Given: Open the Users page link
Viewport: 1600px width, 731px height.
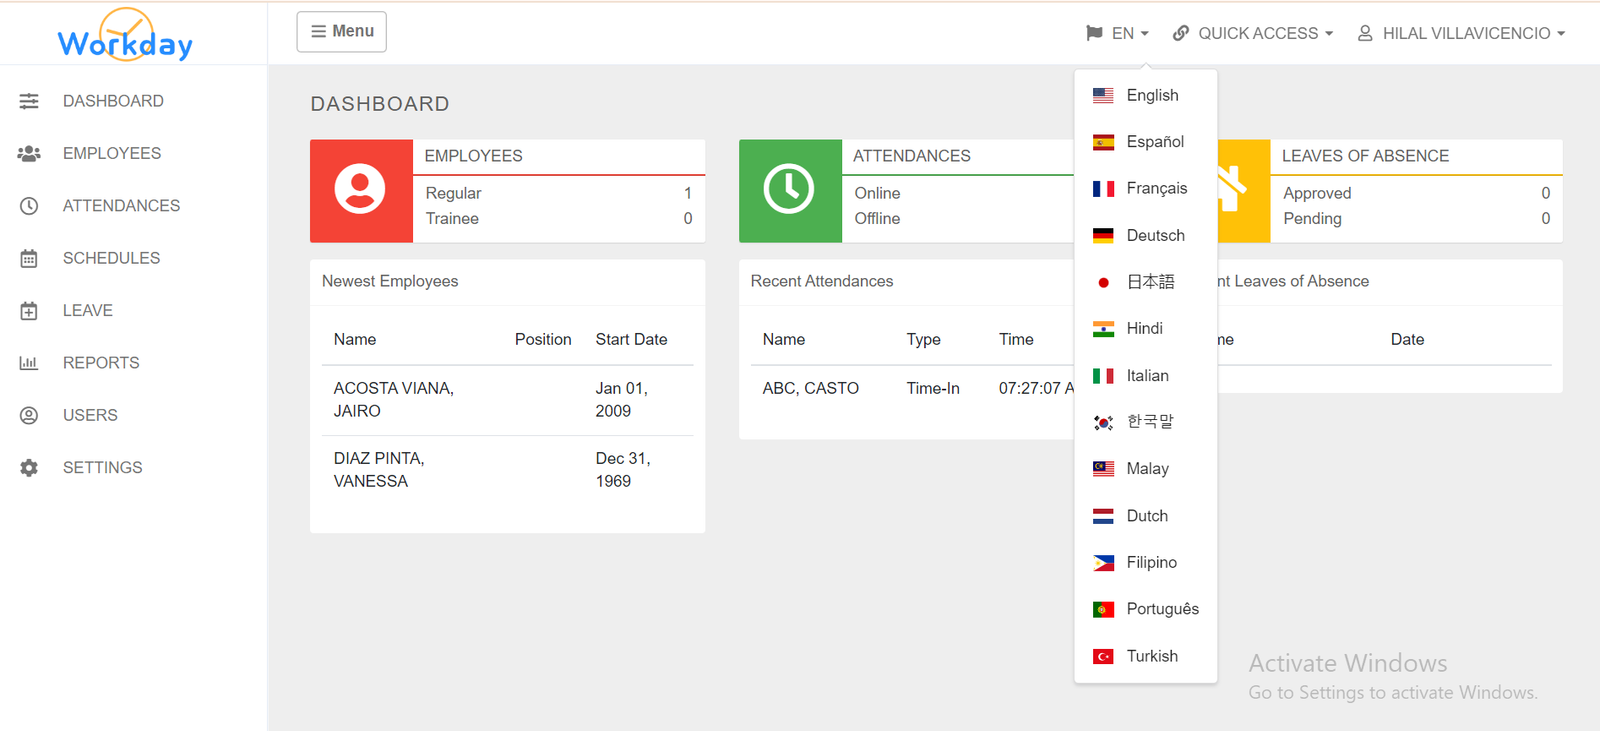Looking at the screenshot, I should 90,415.
